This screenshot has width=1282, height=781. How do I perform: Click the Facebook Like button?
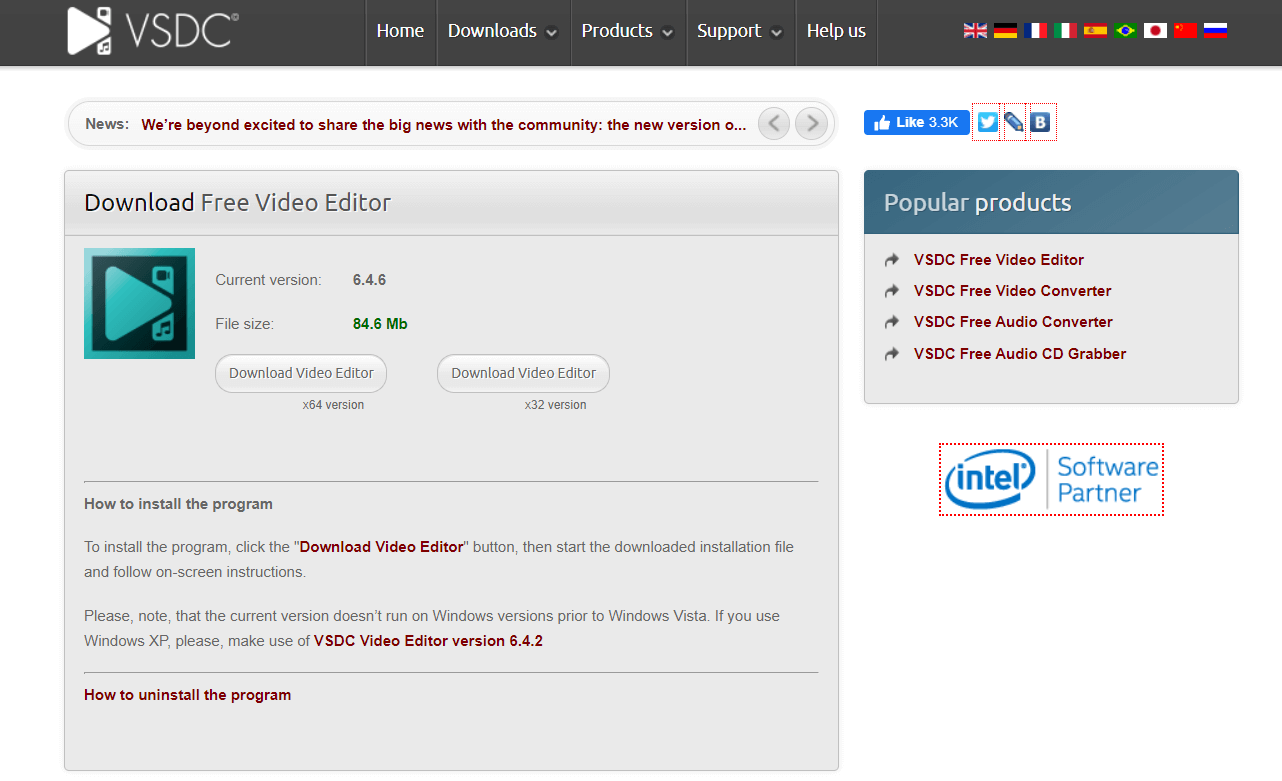pyautogui.click(x=915, y=122)
